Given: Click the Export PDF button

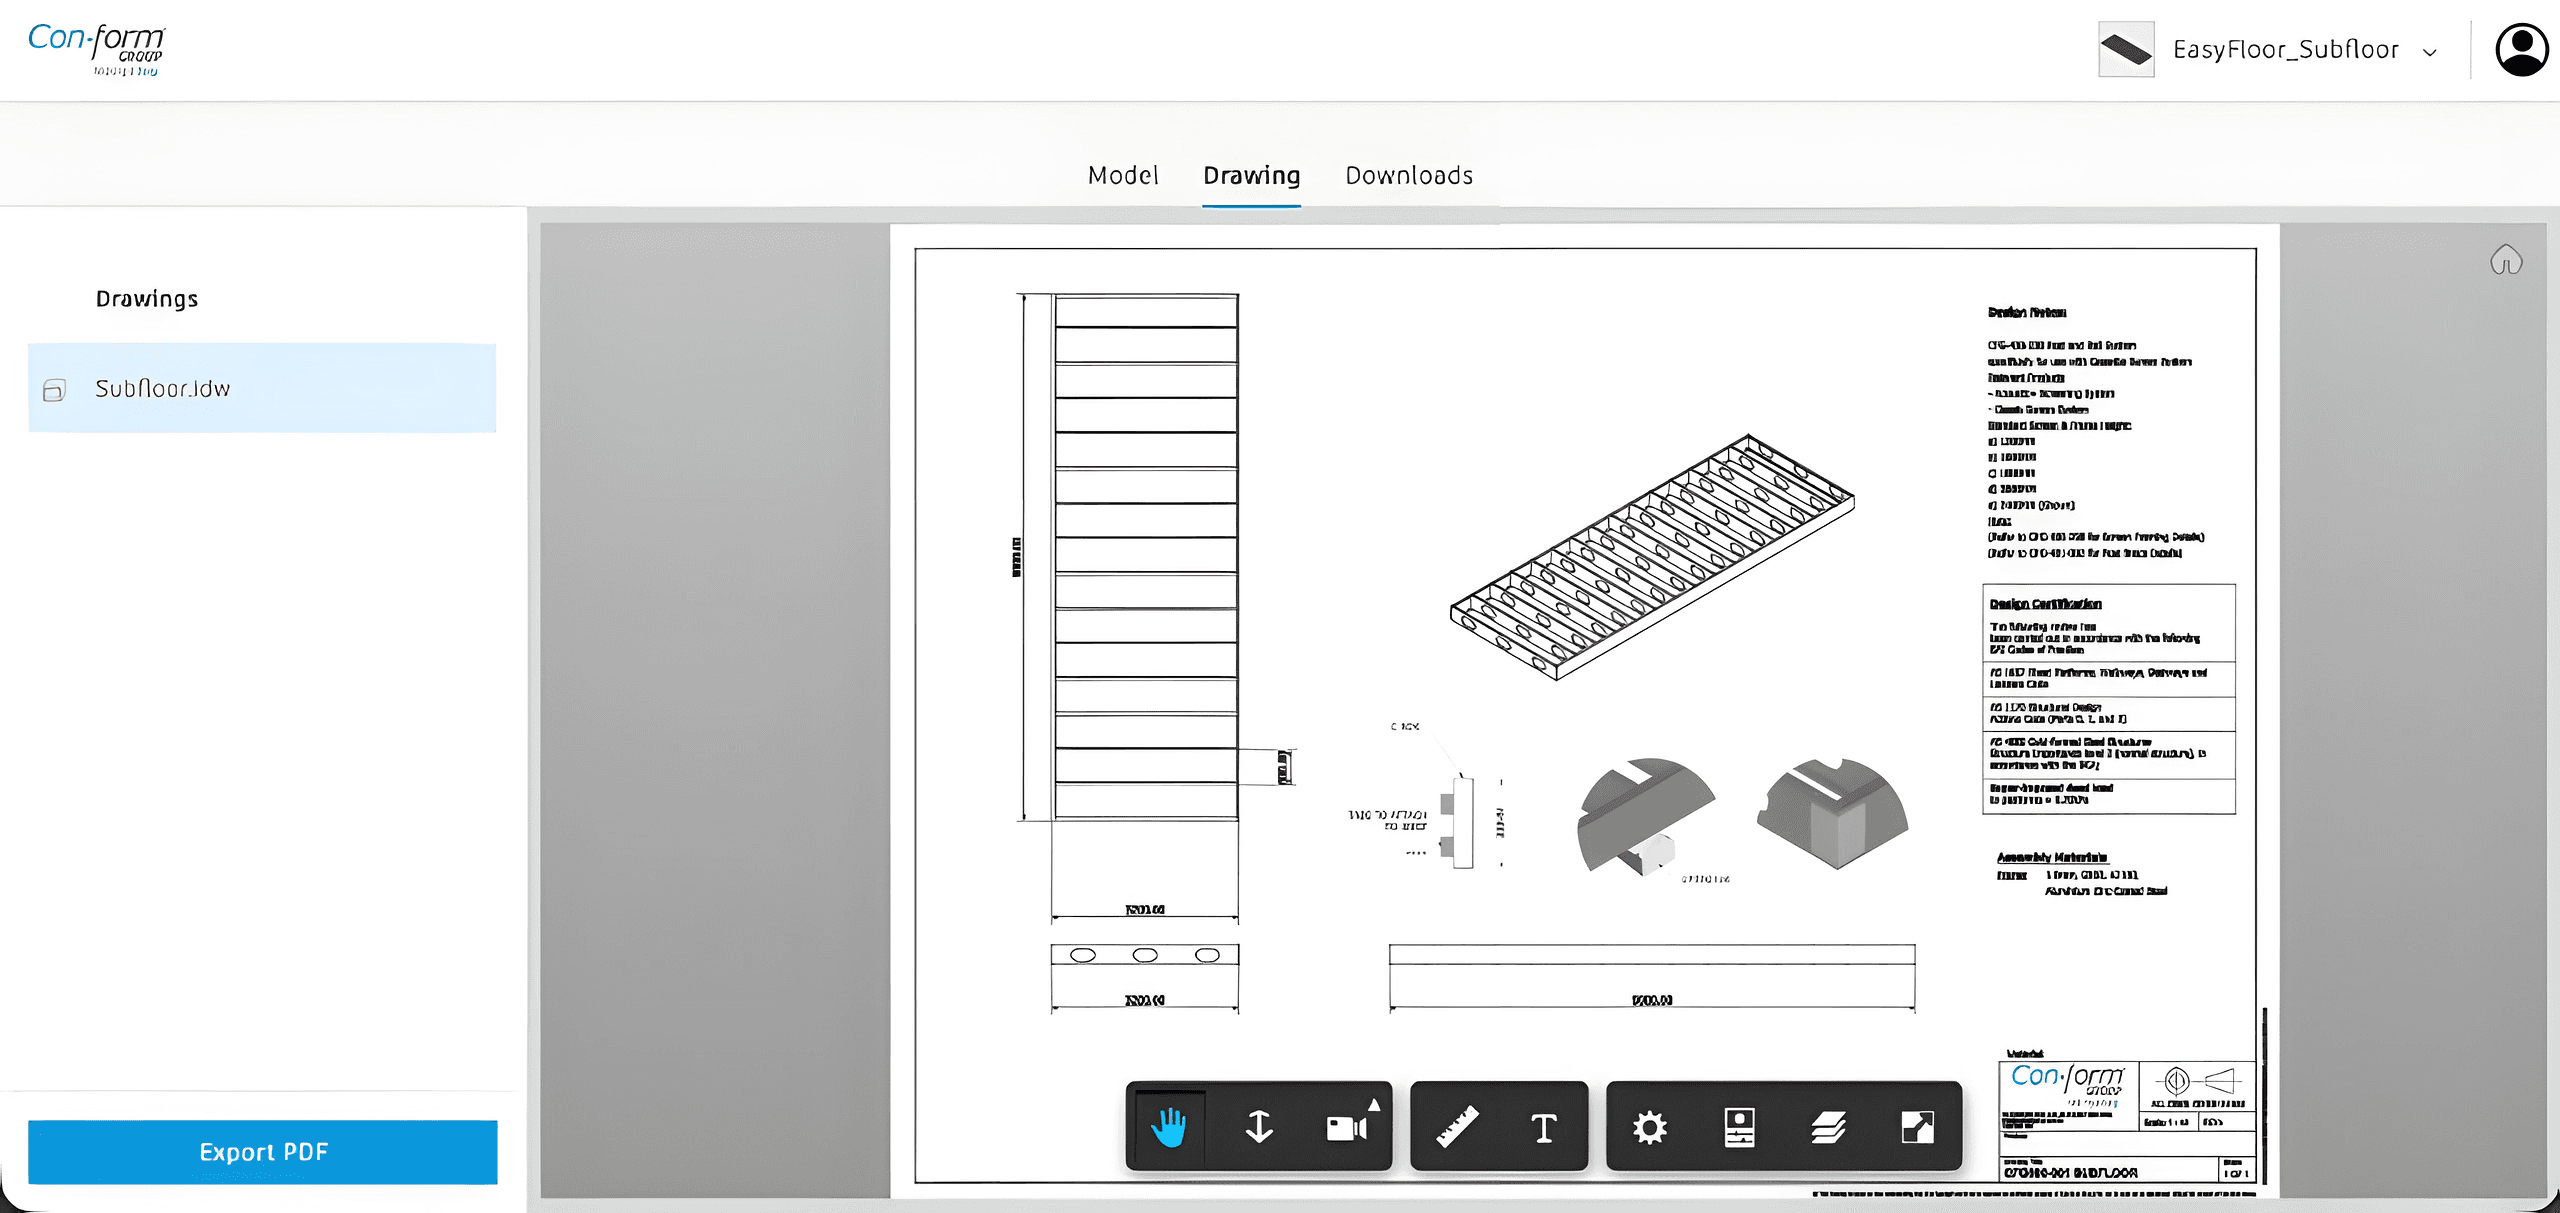Looking at the screenshot, I should click(x=263, y=1152).
